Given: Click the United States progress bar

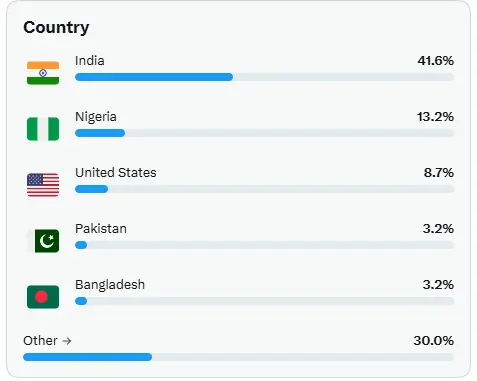Looking at the screenshot, I should coord(265,189).
